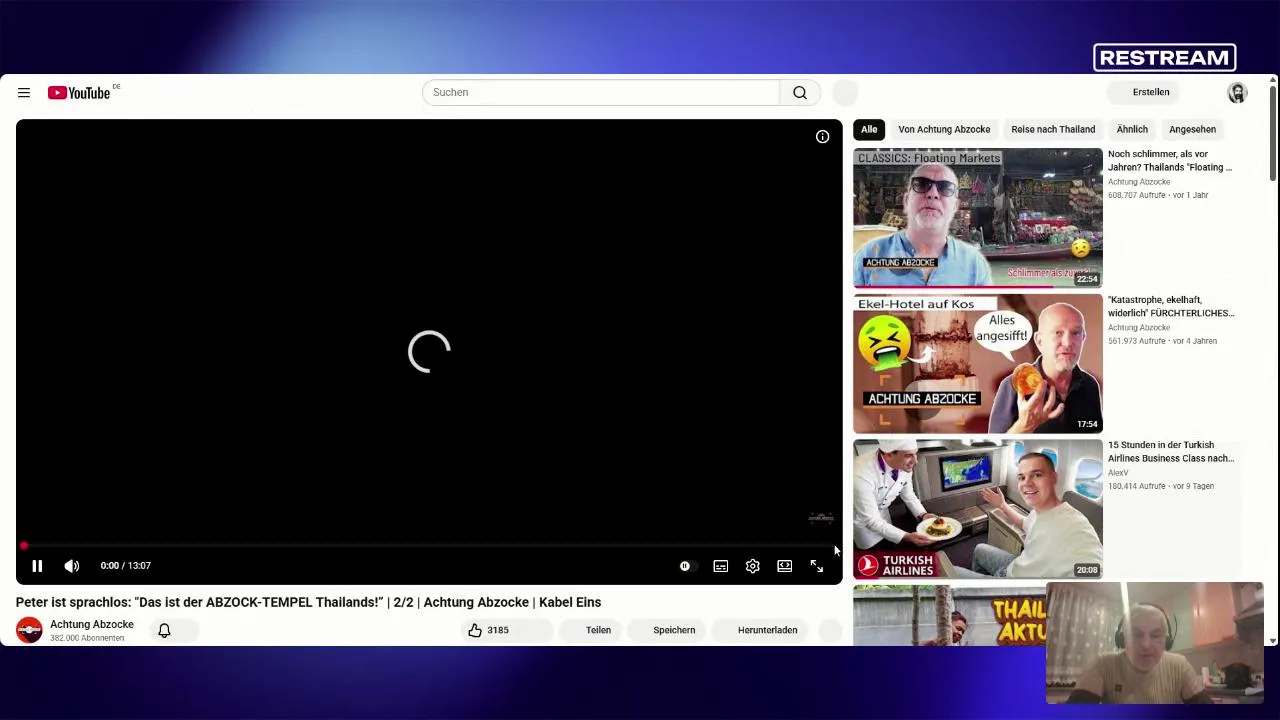Open the AlexV channel name

tap(1118, 473)
